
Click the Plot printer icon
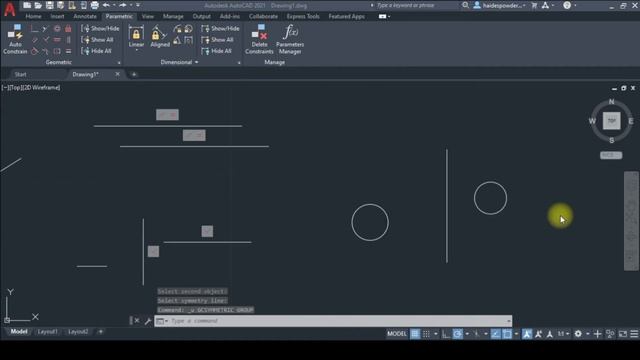(x=94, y=5)
